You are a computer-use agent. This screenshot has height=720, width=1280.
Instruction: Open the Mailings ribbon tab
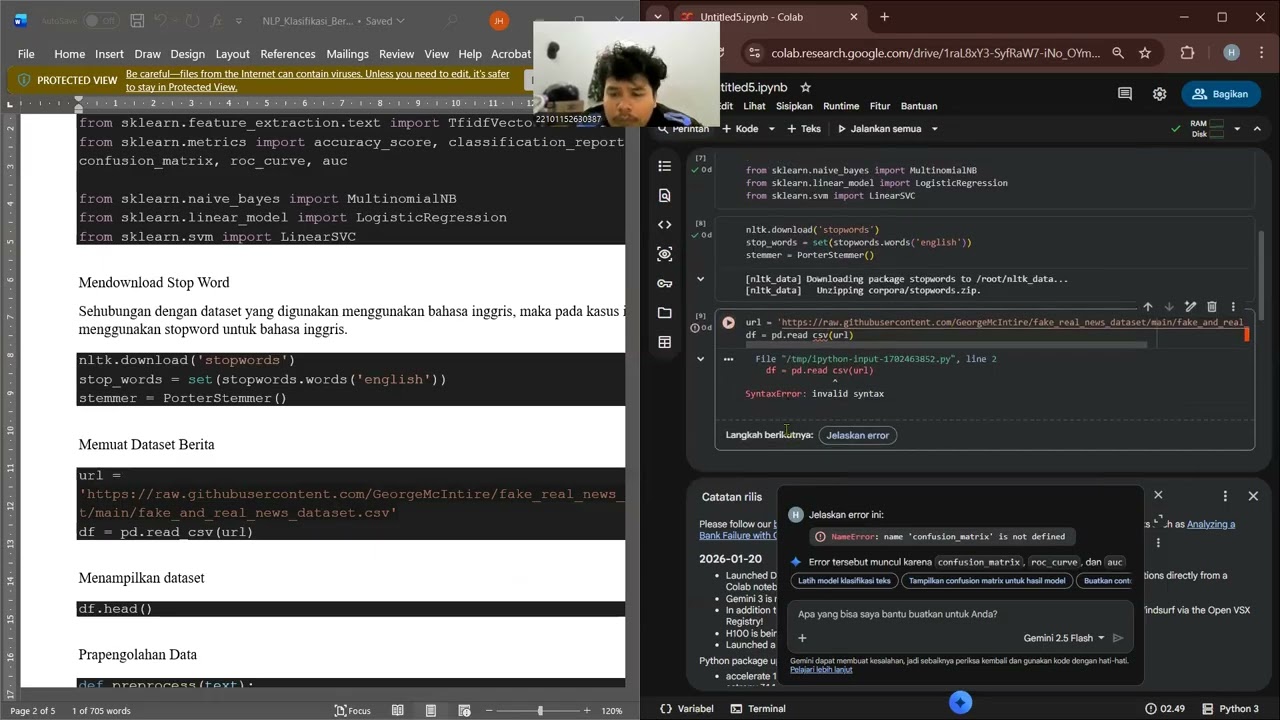point(348,54)
